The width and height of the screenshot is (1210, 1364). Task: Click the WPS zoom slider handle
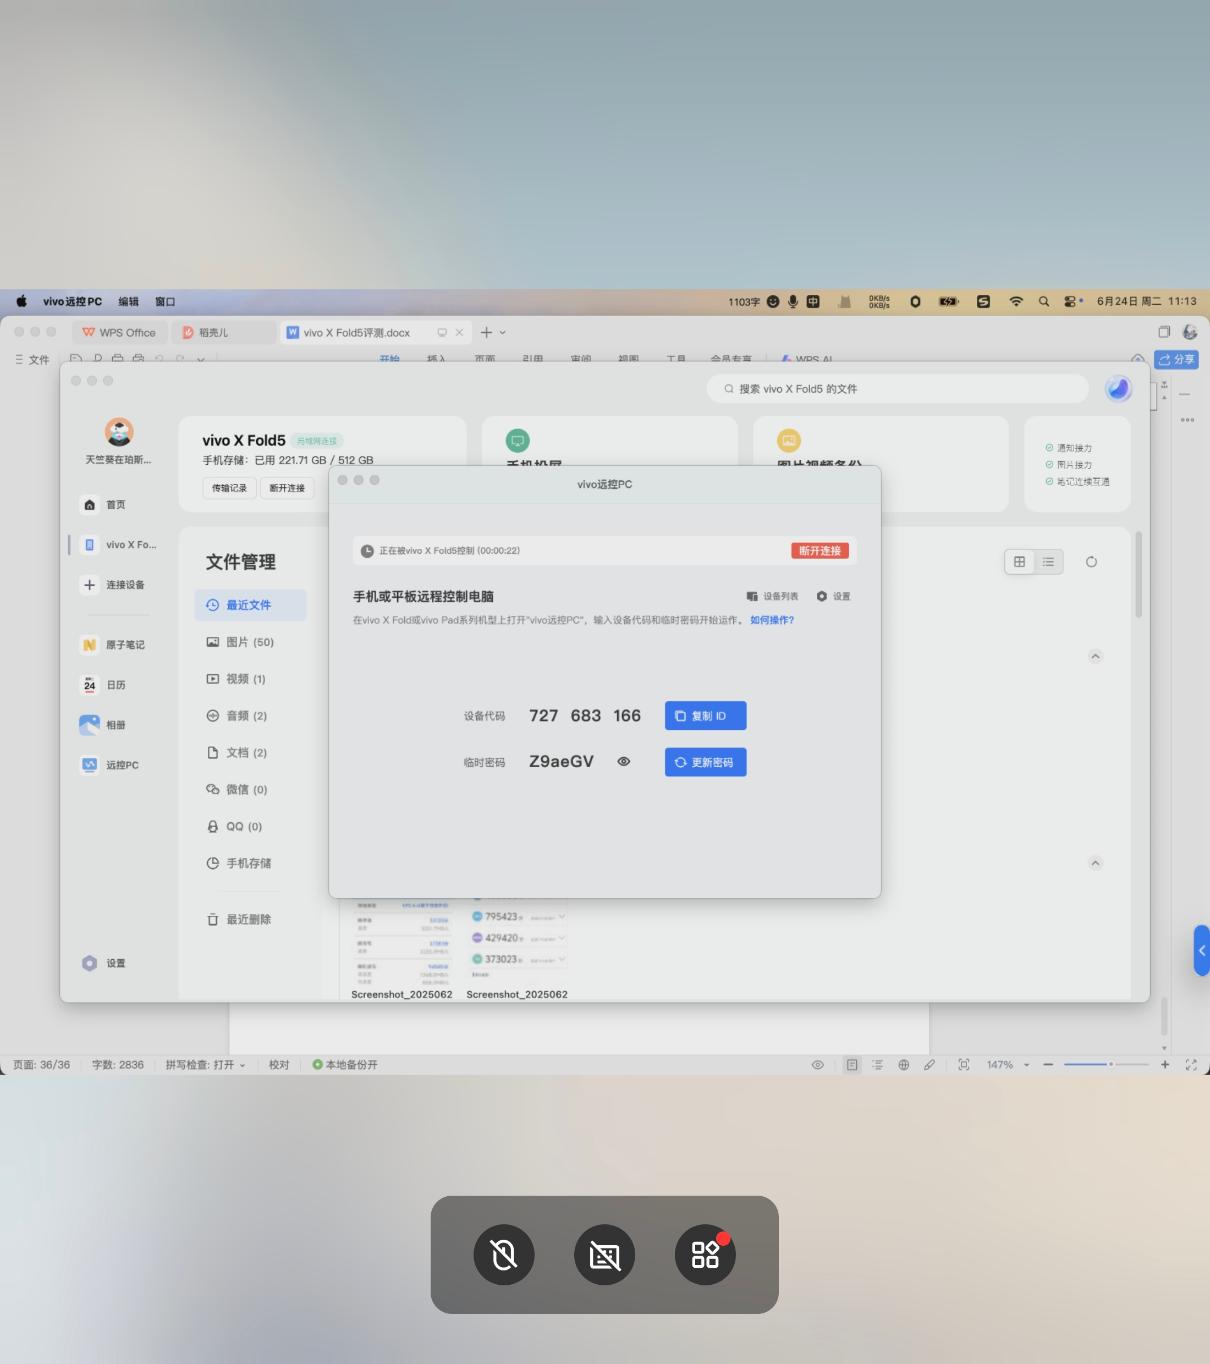[1110, 1064]
